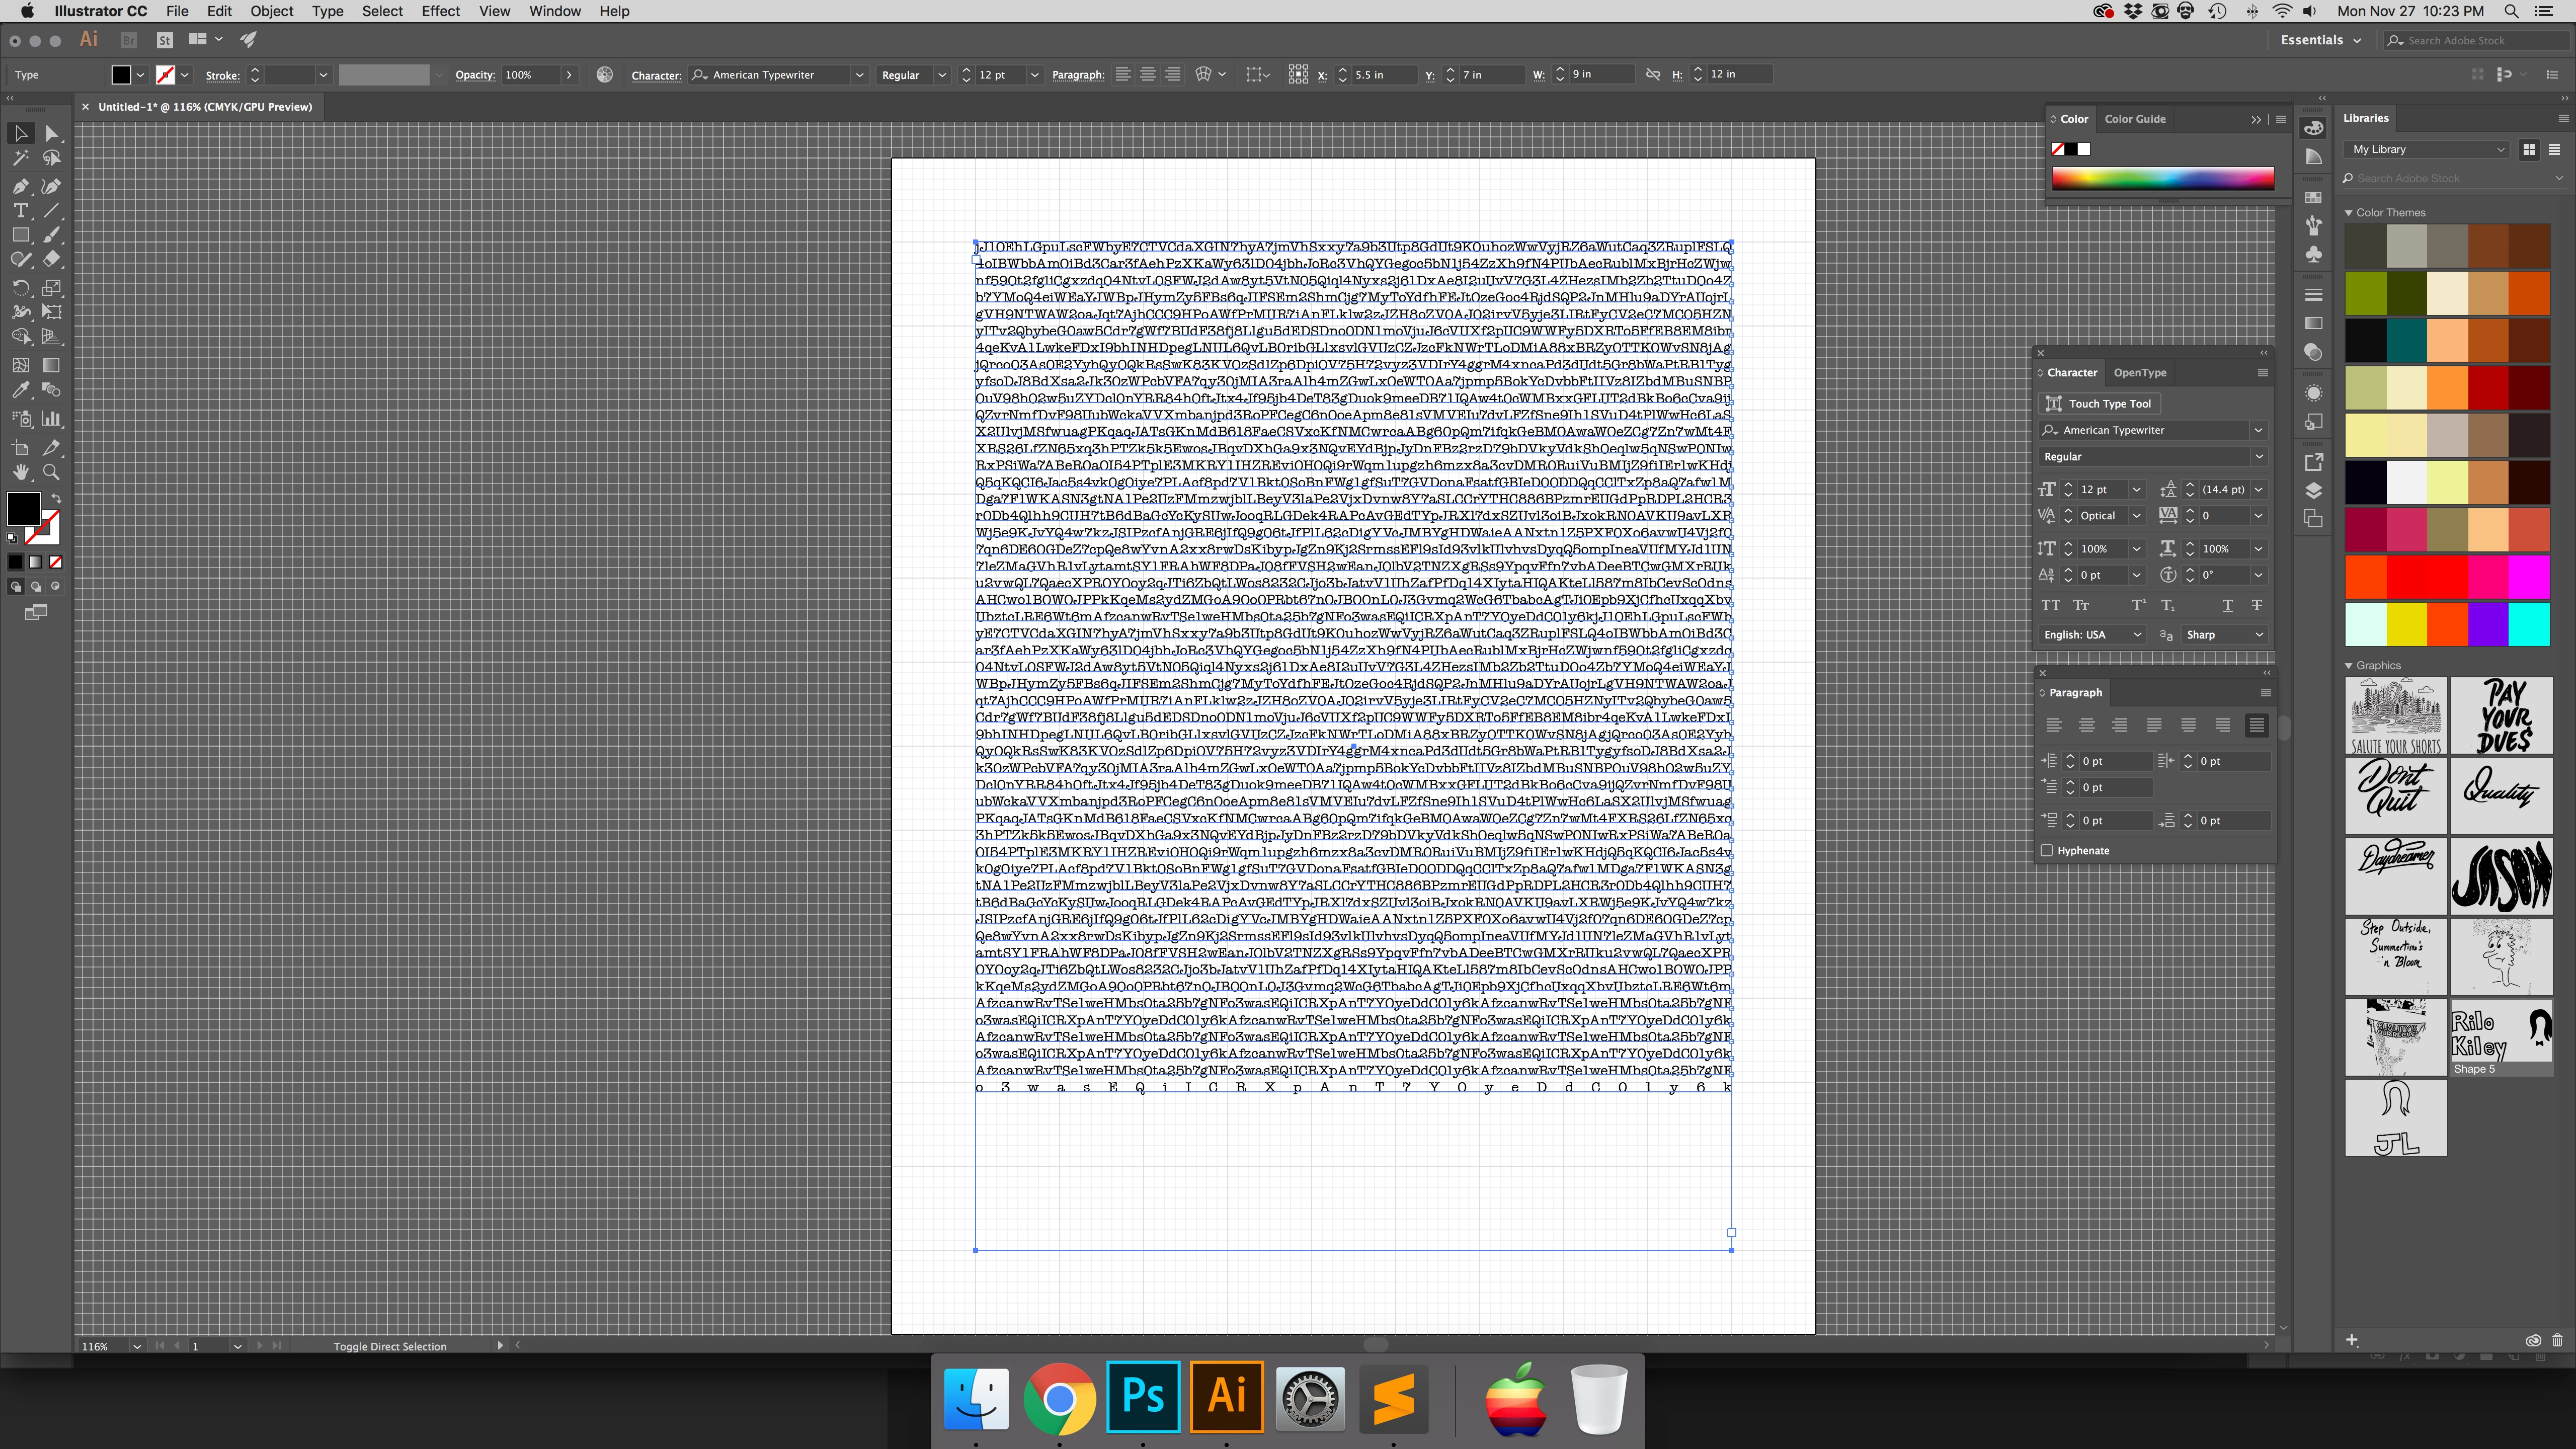Select the Type tool in toolbar

[20, 211]
